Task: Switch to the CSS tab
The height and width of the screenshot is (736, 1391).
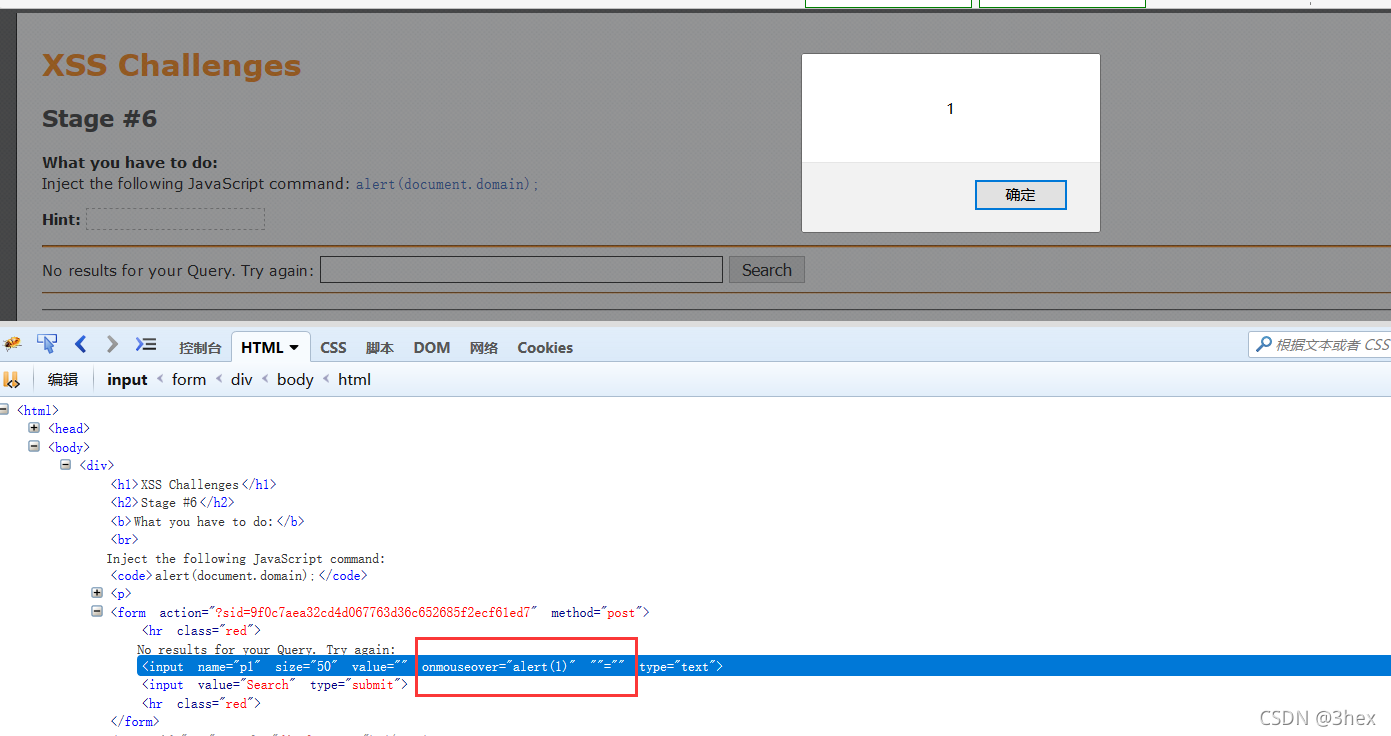Action: click(333, 347)
